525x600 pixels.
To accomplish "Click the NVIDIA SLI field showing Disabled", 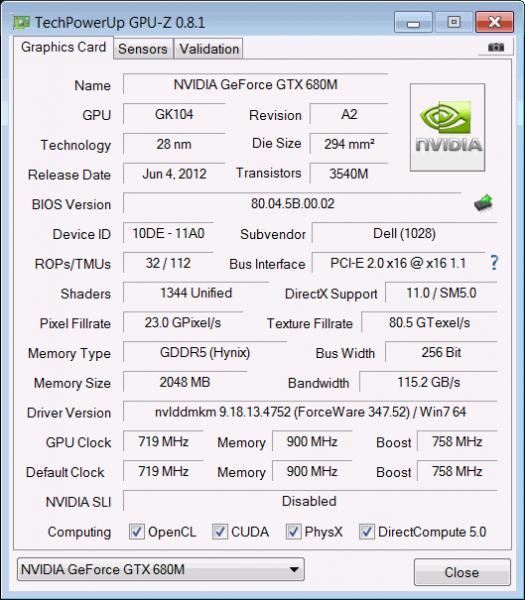I will (310, 501).
